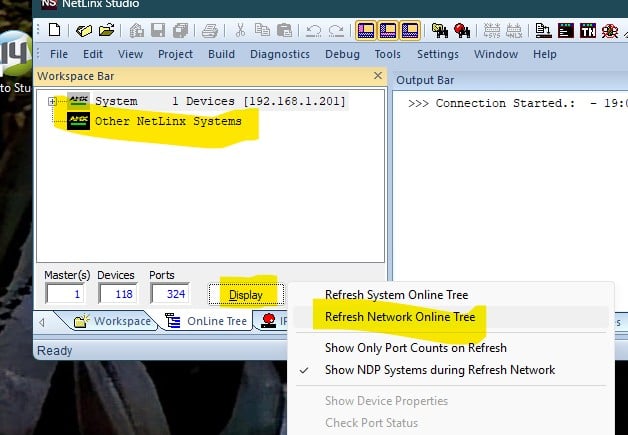This screenshot has height=435, width=628.
Task: Open the terminal window black console icon
Action: click(x=566, y=30)
